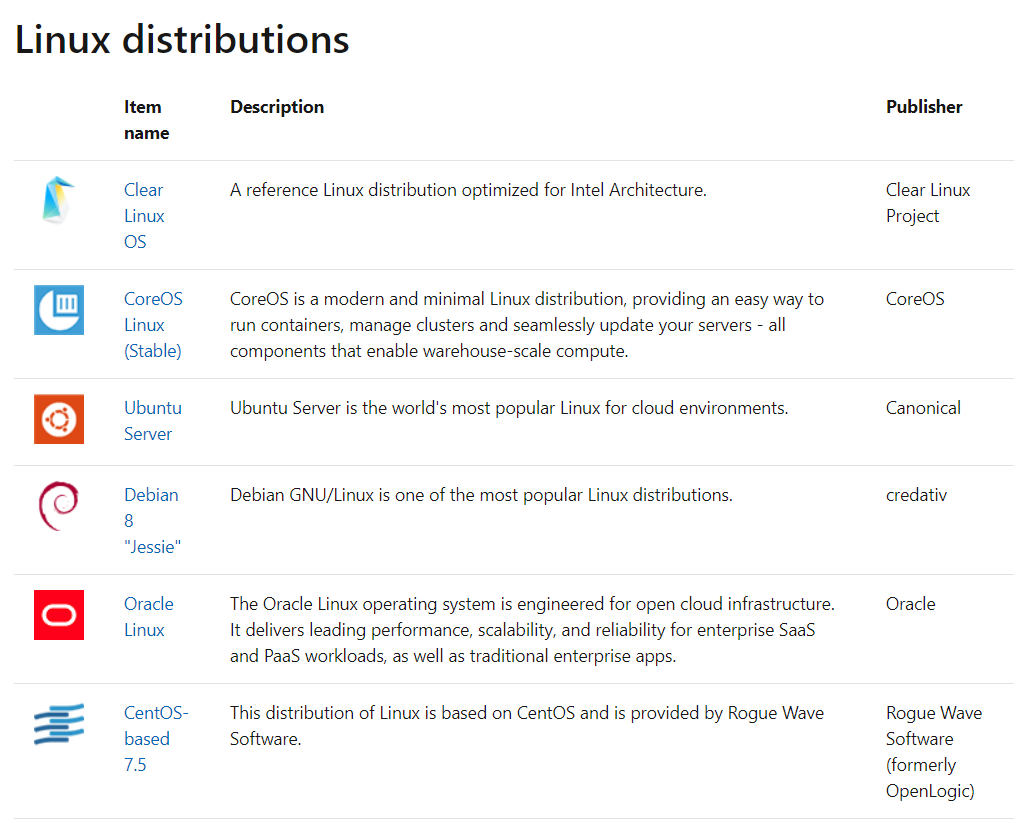Open the Debian 8 "Jessie" link
This screenshot has width=1021, height=819.
click(151, 520)
